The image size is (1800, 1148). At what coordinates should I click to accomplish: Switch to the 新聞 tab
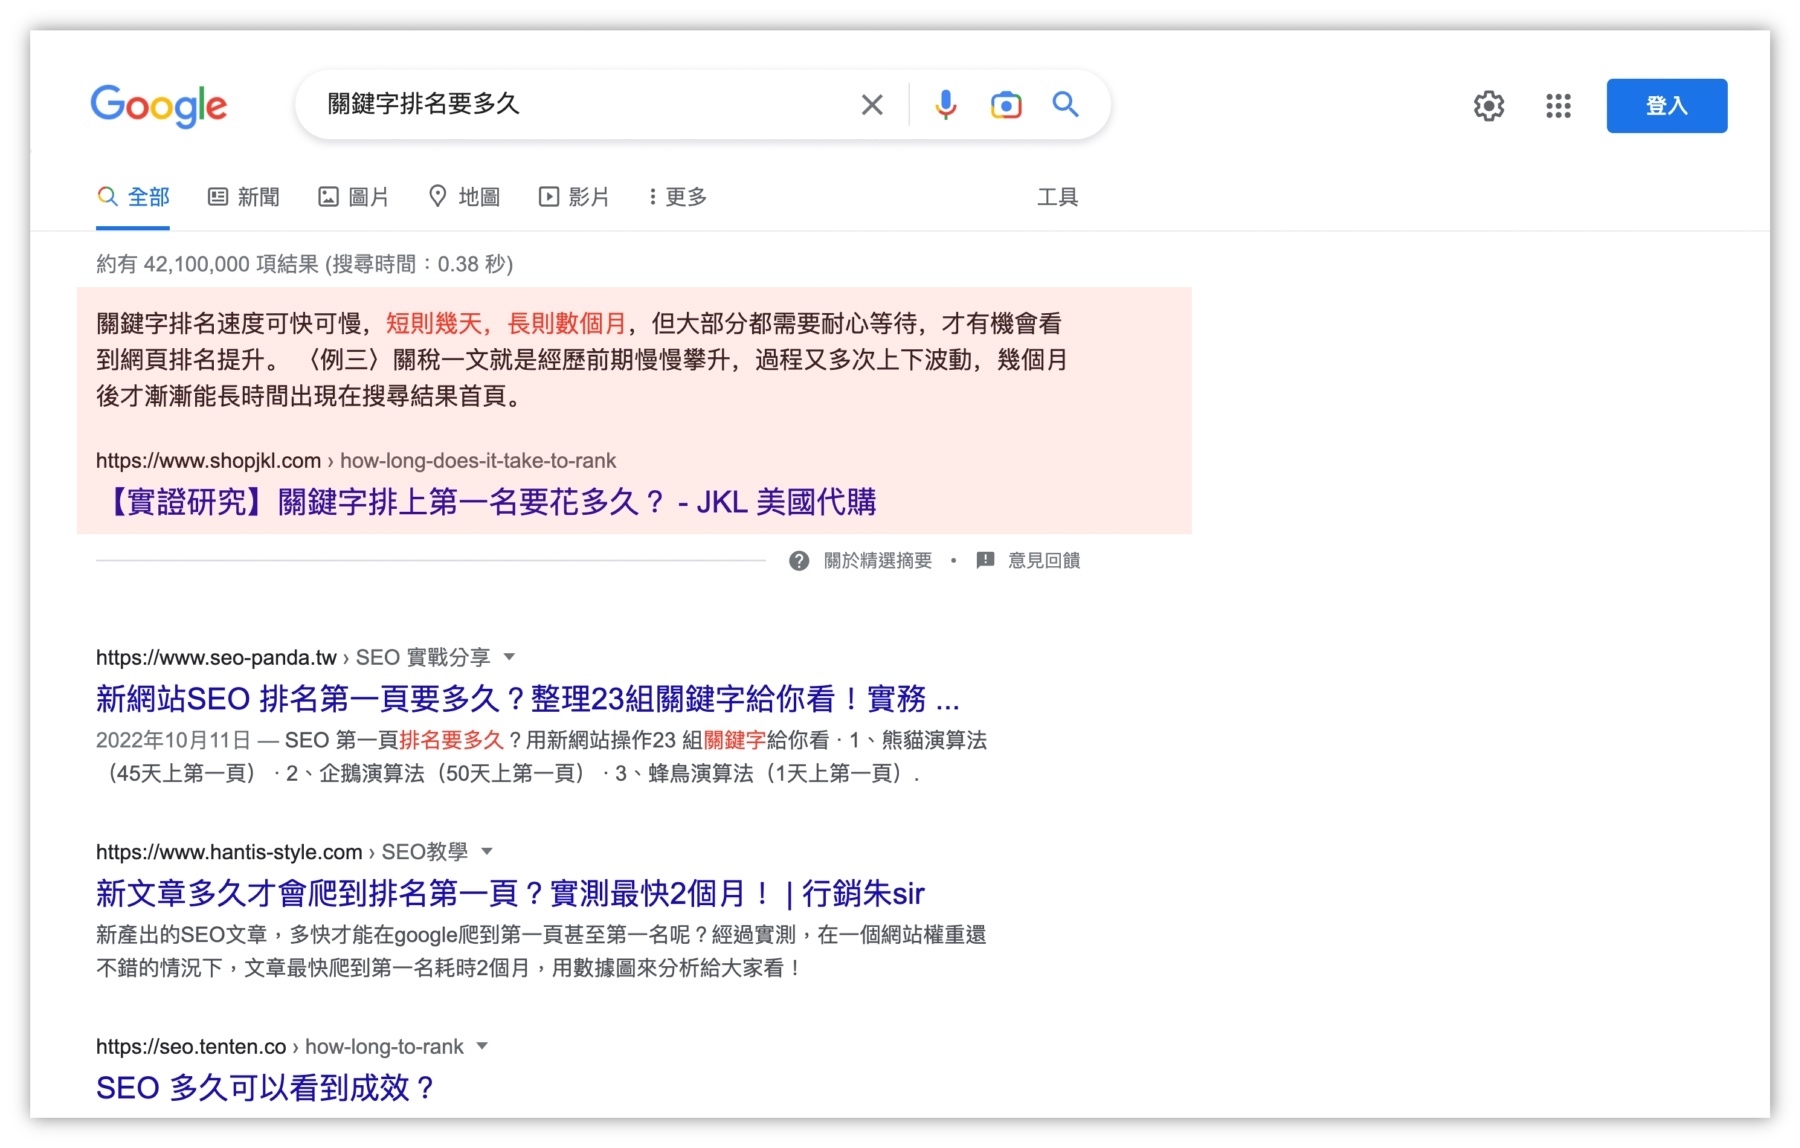[244, 197]
